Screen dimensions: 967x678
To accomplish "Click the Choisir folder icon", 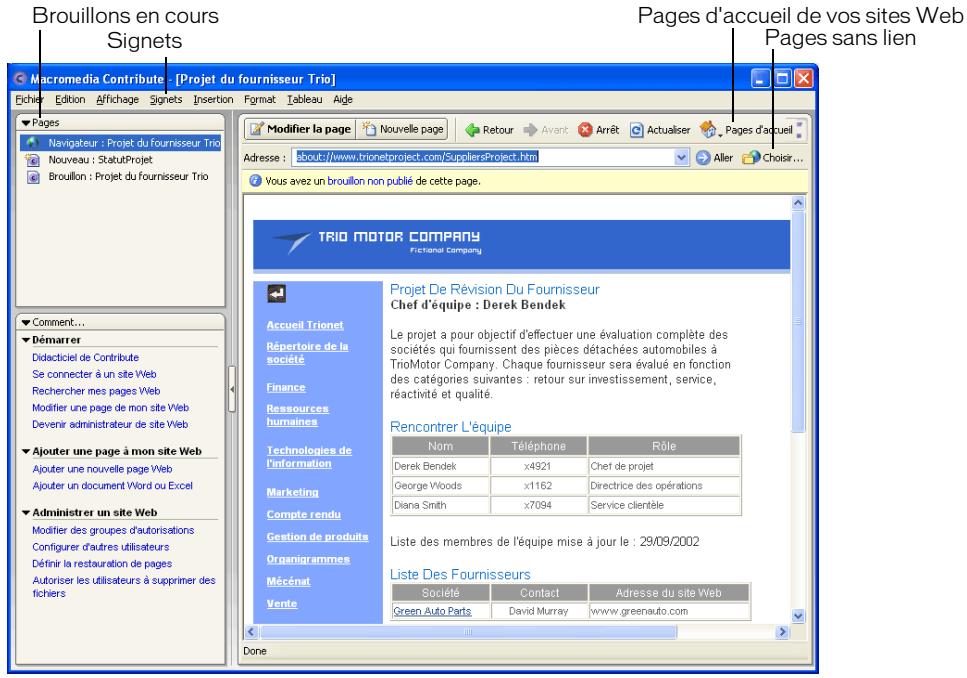I will point(751,157).
